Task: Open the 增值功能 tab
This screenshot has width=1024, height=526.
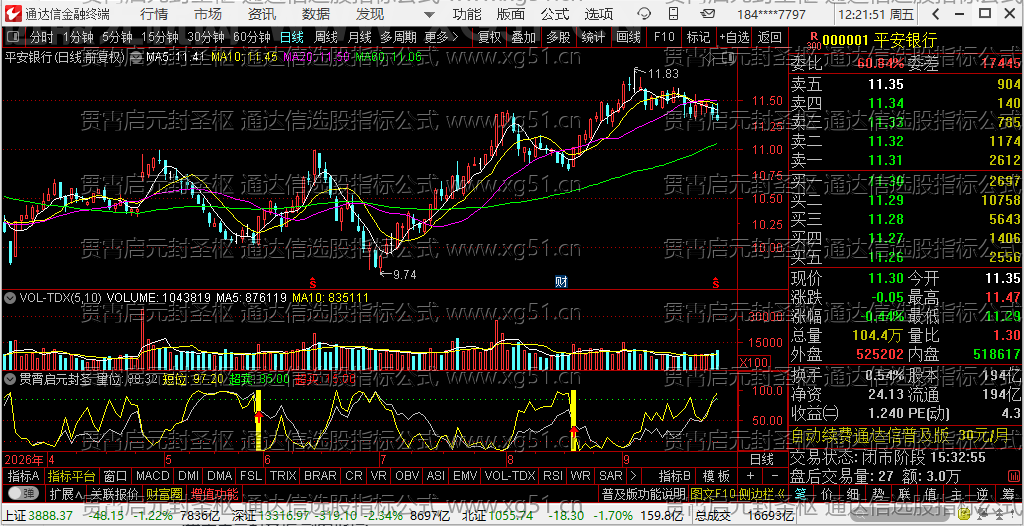Action: [x=214, y=493]
